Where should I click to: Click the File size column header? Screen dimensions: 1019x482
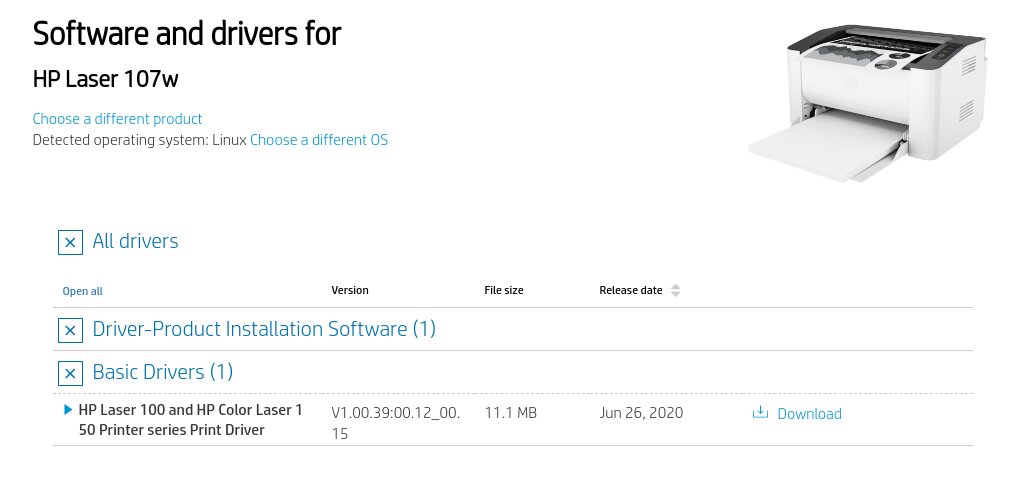coord(503,291)
